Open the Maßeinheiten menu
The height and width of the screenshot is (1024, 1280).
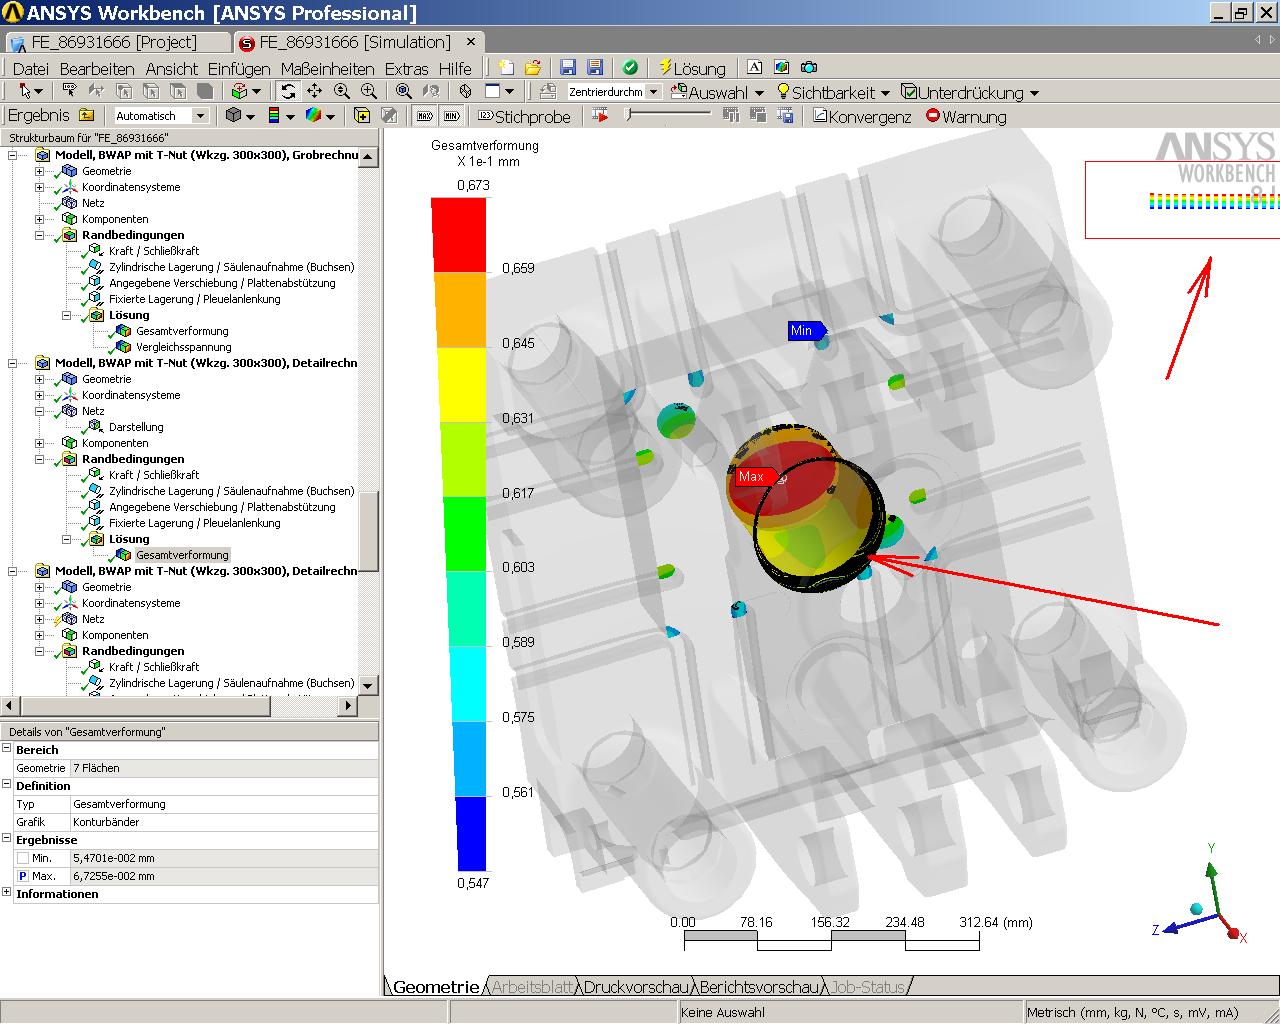click(x=327, y=68)
